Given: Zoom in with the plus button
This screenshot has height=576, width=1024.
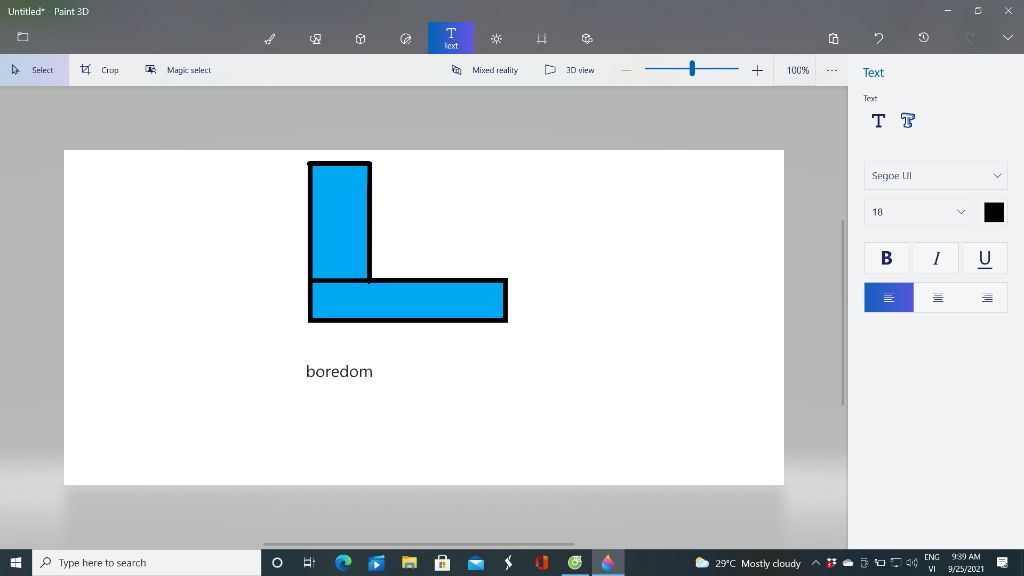Looking at the screenshot, I should tap(757, 70).
